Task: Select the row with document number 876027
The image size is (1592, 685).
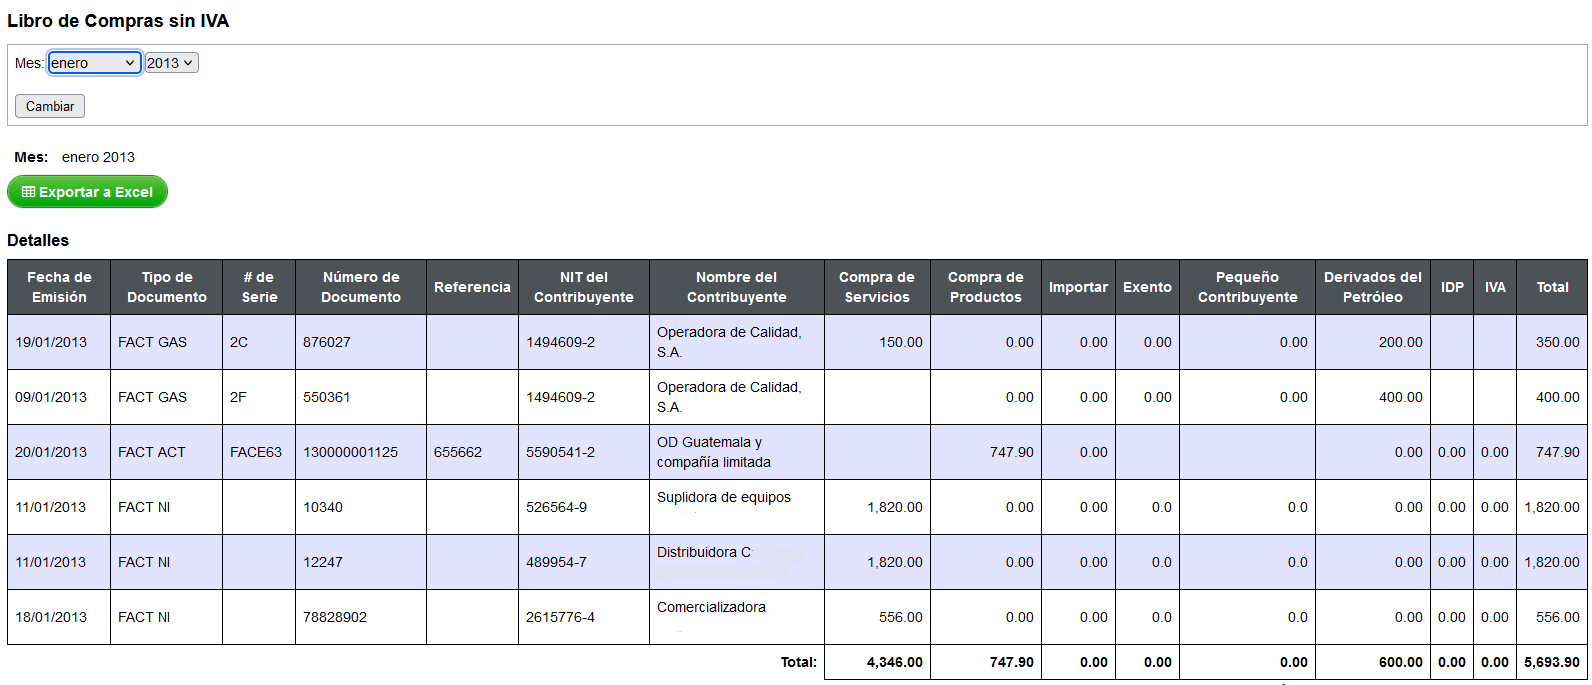Action: (797, 342)
